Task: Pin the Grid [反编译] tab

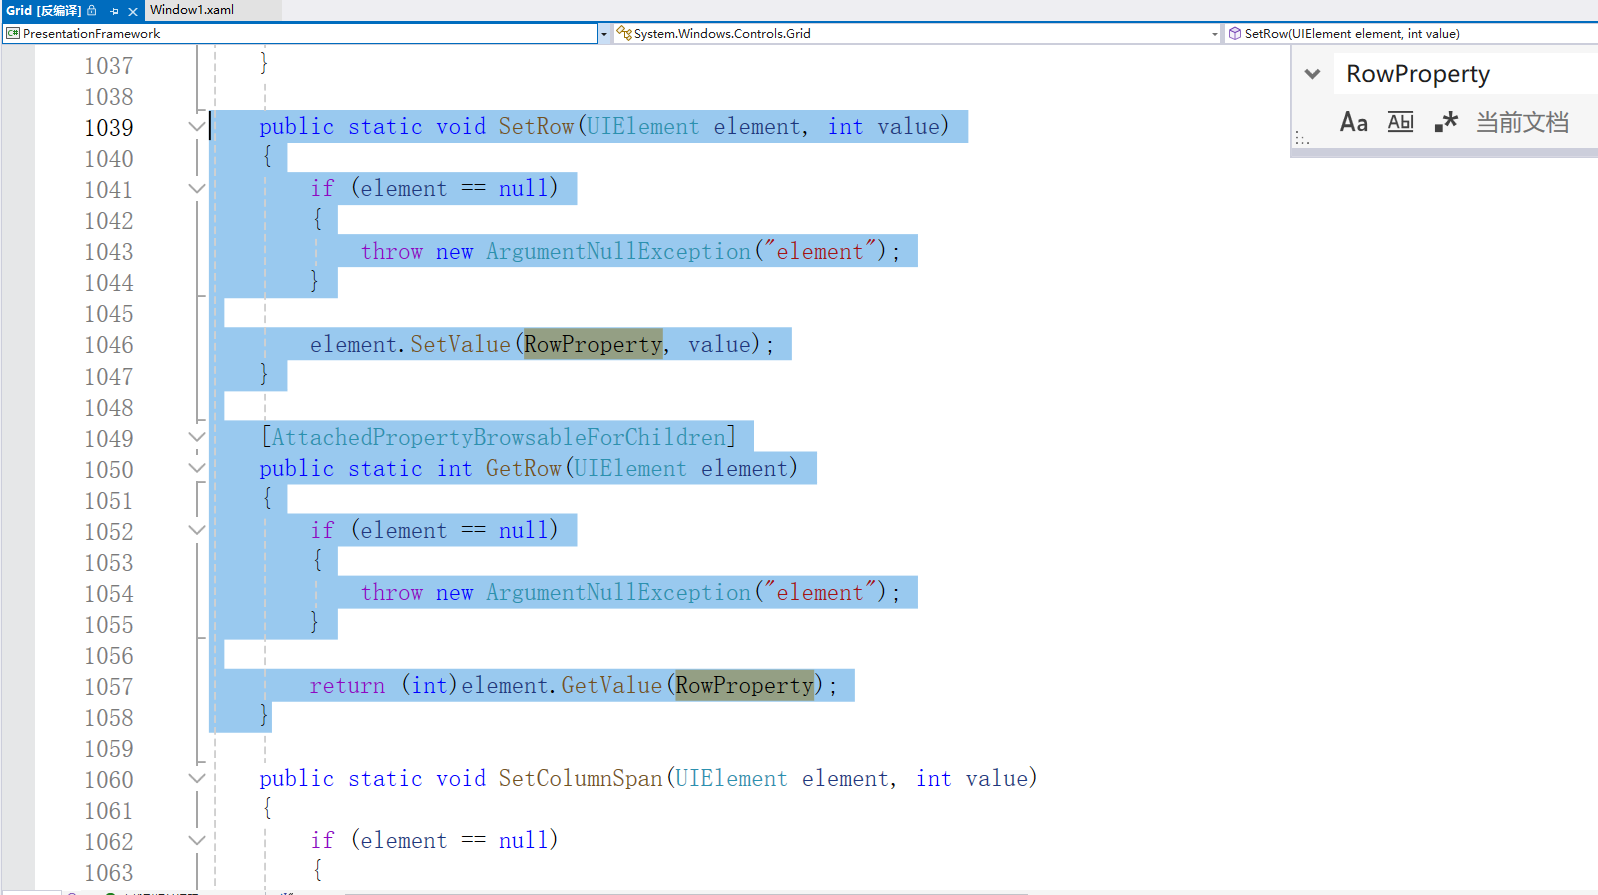Action: 114,11
